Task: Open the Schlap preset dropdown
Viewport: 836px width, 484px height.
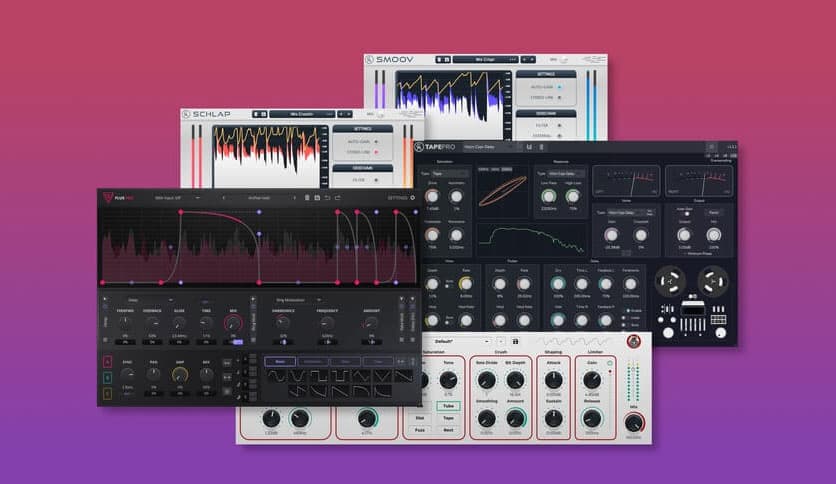Action: [x=302, y=114]
